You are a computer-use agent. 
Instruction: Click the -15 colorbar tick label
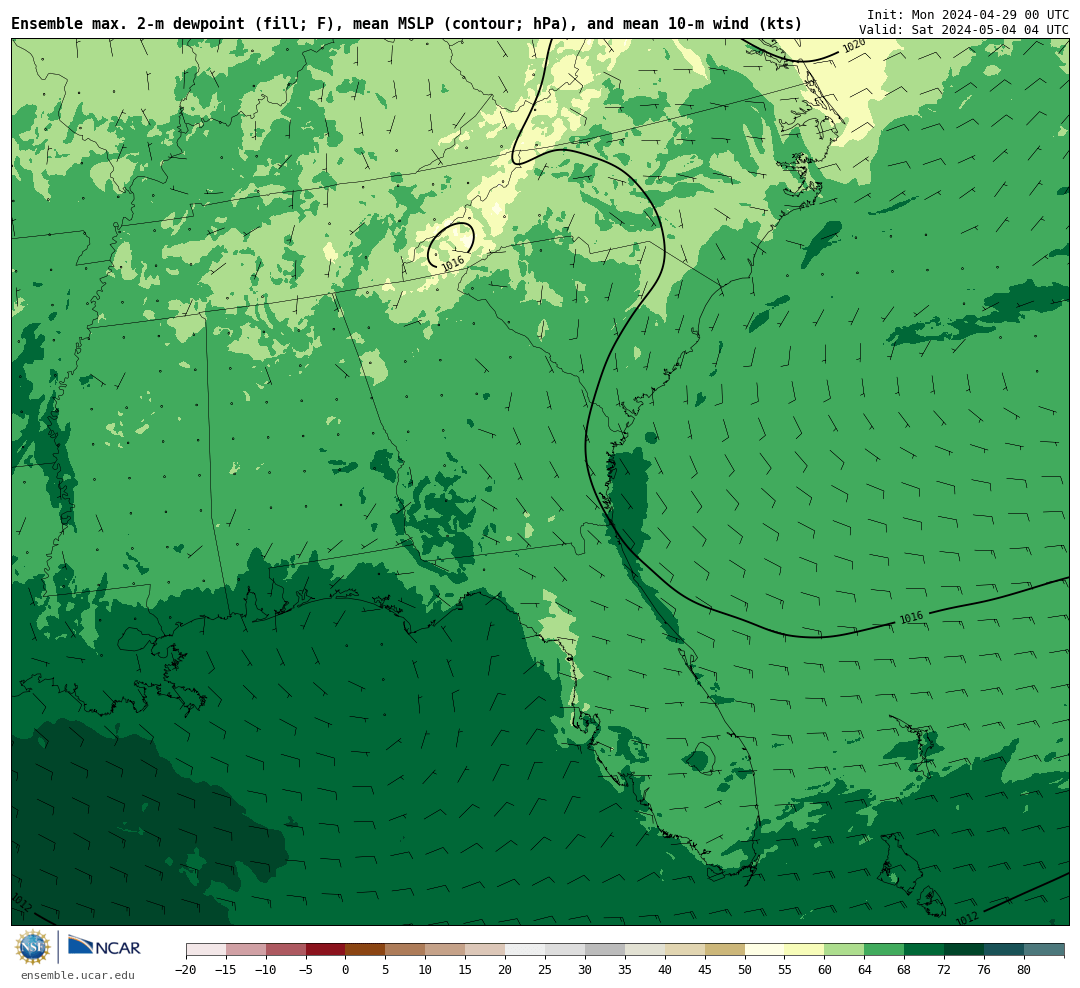225,969
